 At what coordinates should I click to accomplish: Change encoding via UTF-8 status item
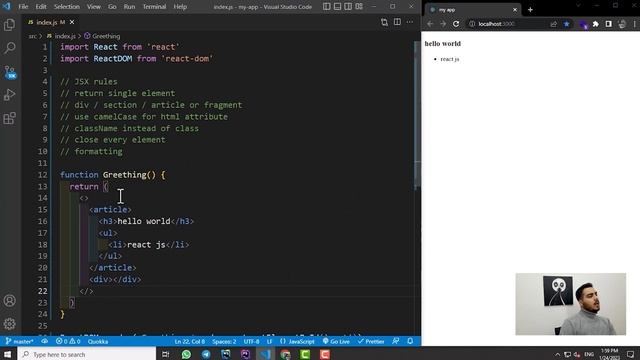(x=251, y=341)
